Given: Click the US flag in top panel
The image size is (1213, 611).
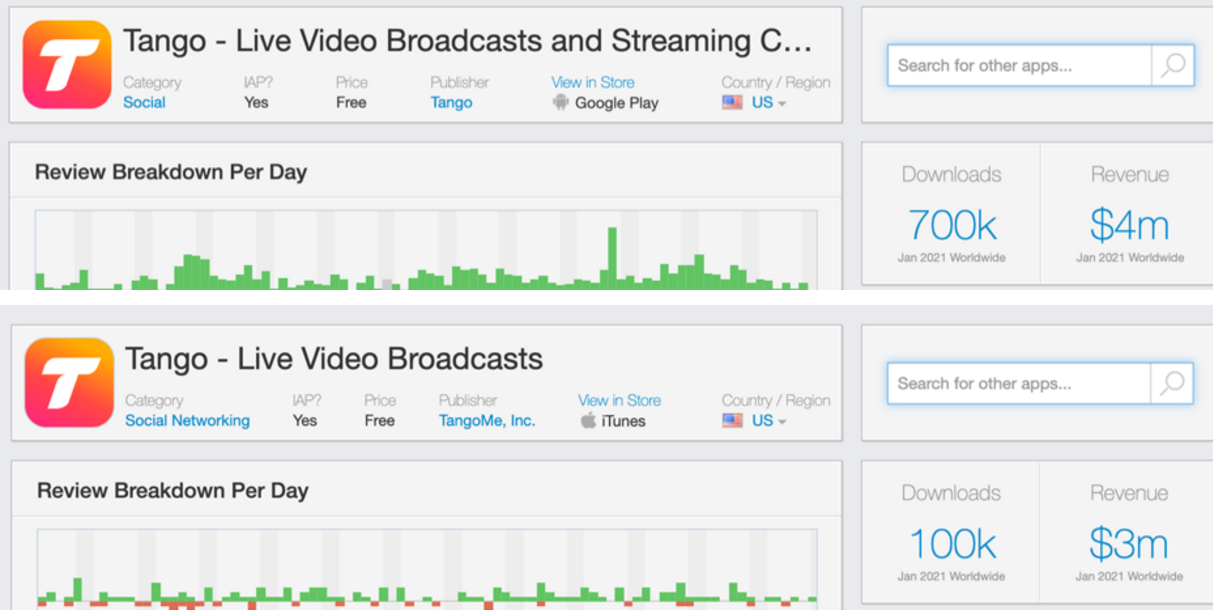Looking at the screenshot, I should pyautogui.click(x=732, y=102).
